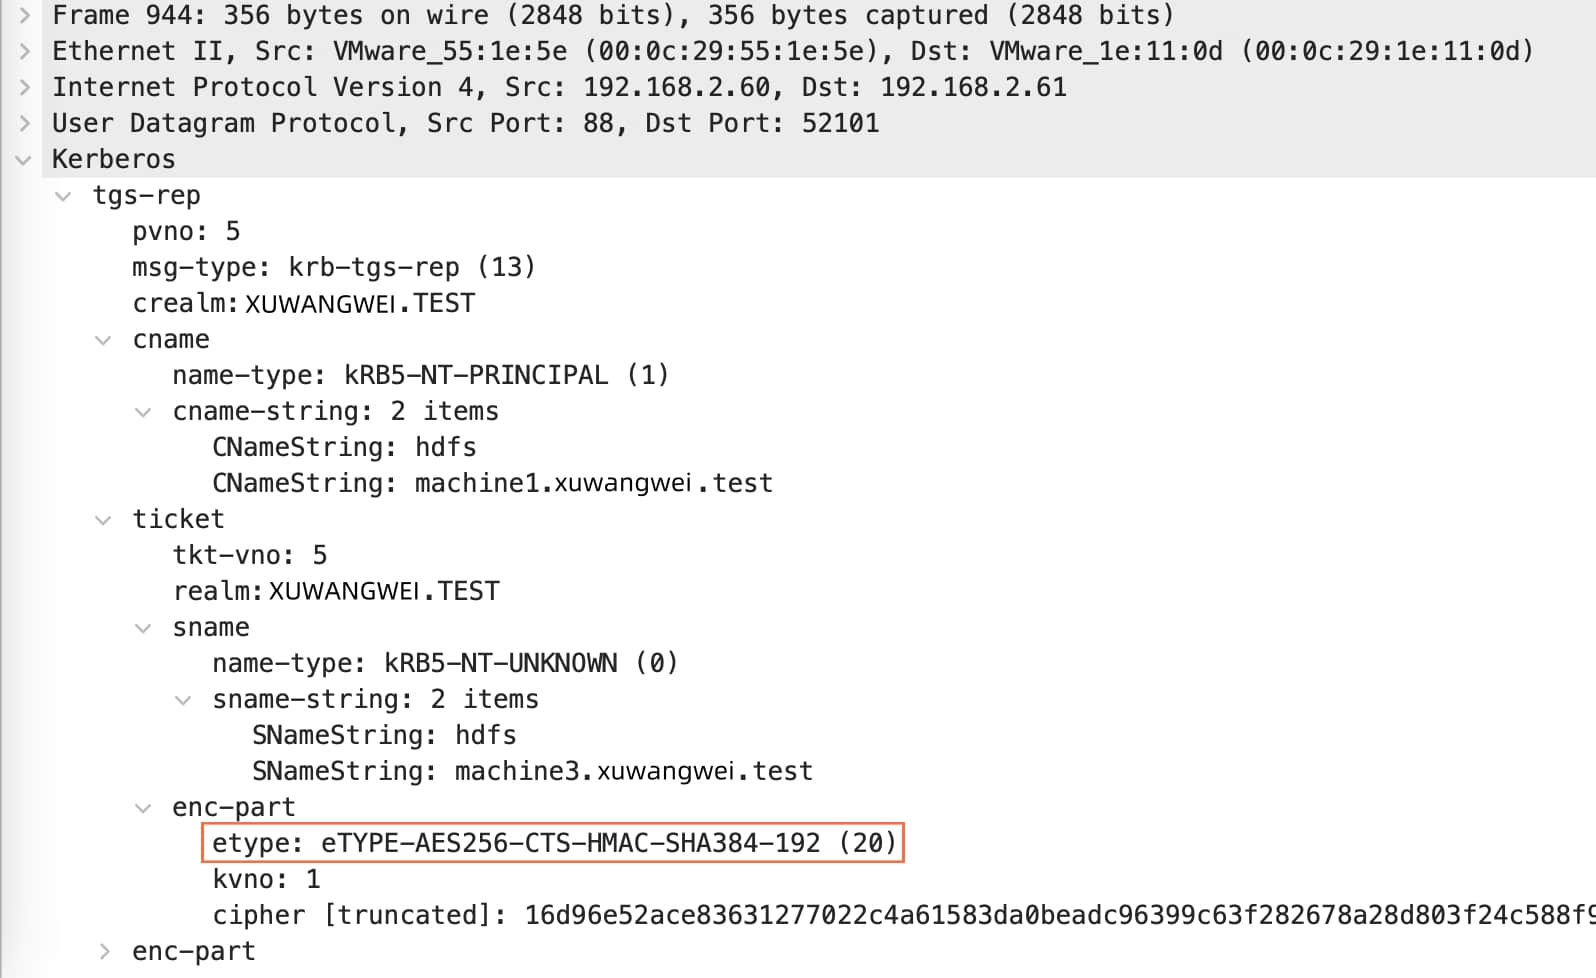Select SNameString machine3.xuwangwei.test row
This screenshot has height=978, width=1596.
click(x=532, y=771)
